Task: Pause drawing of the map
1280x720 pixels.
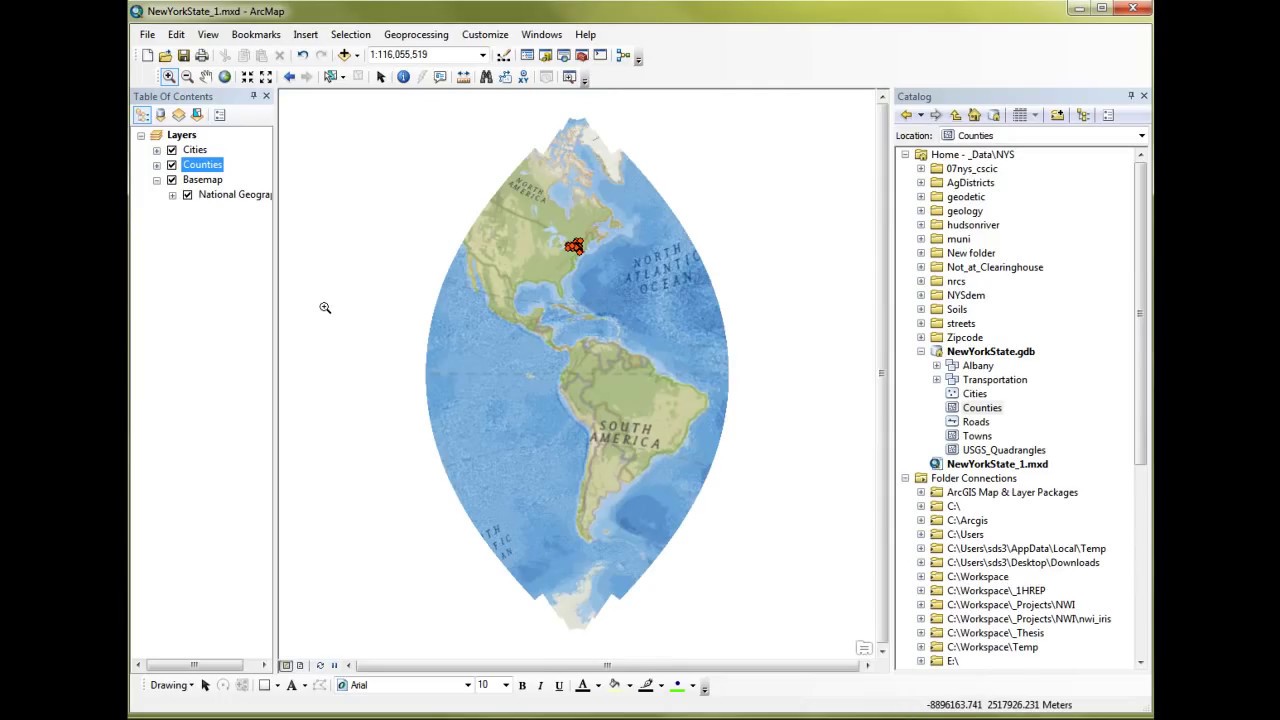Action: [x=334, y=665]
